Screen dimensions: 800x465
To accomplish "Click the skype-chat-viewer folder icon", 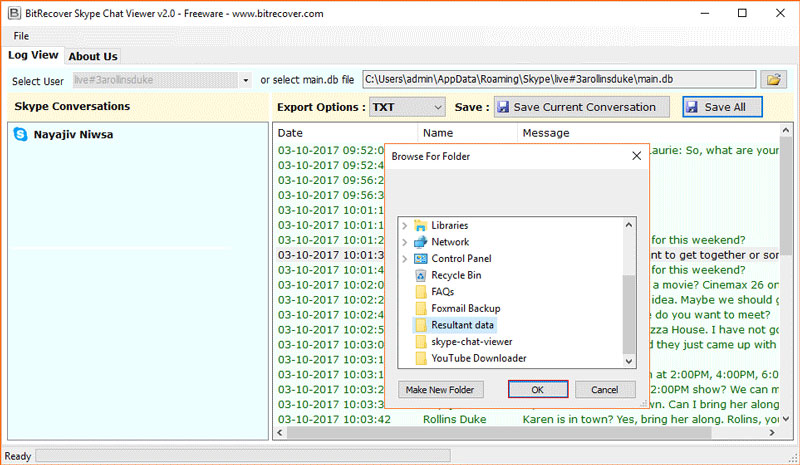I will 421,341.
